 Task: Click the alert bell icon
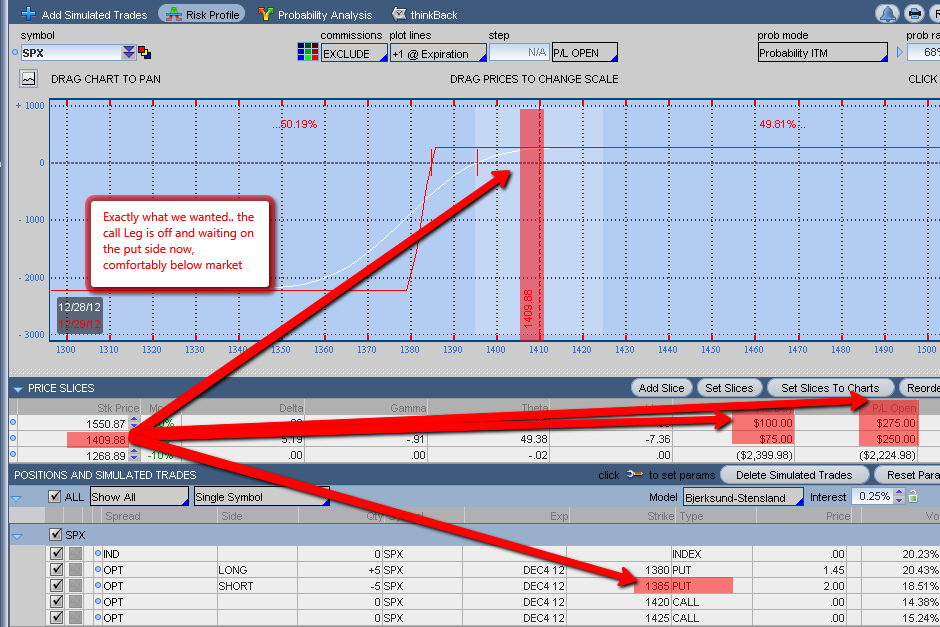click(887, 14)
